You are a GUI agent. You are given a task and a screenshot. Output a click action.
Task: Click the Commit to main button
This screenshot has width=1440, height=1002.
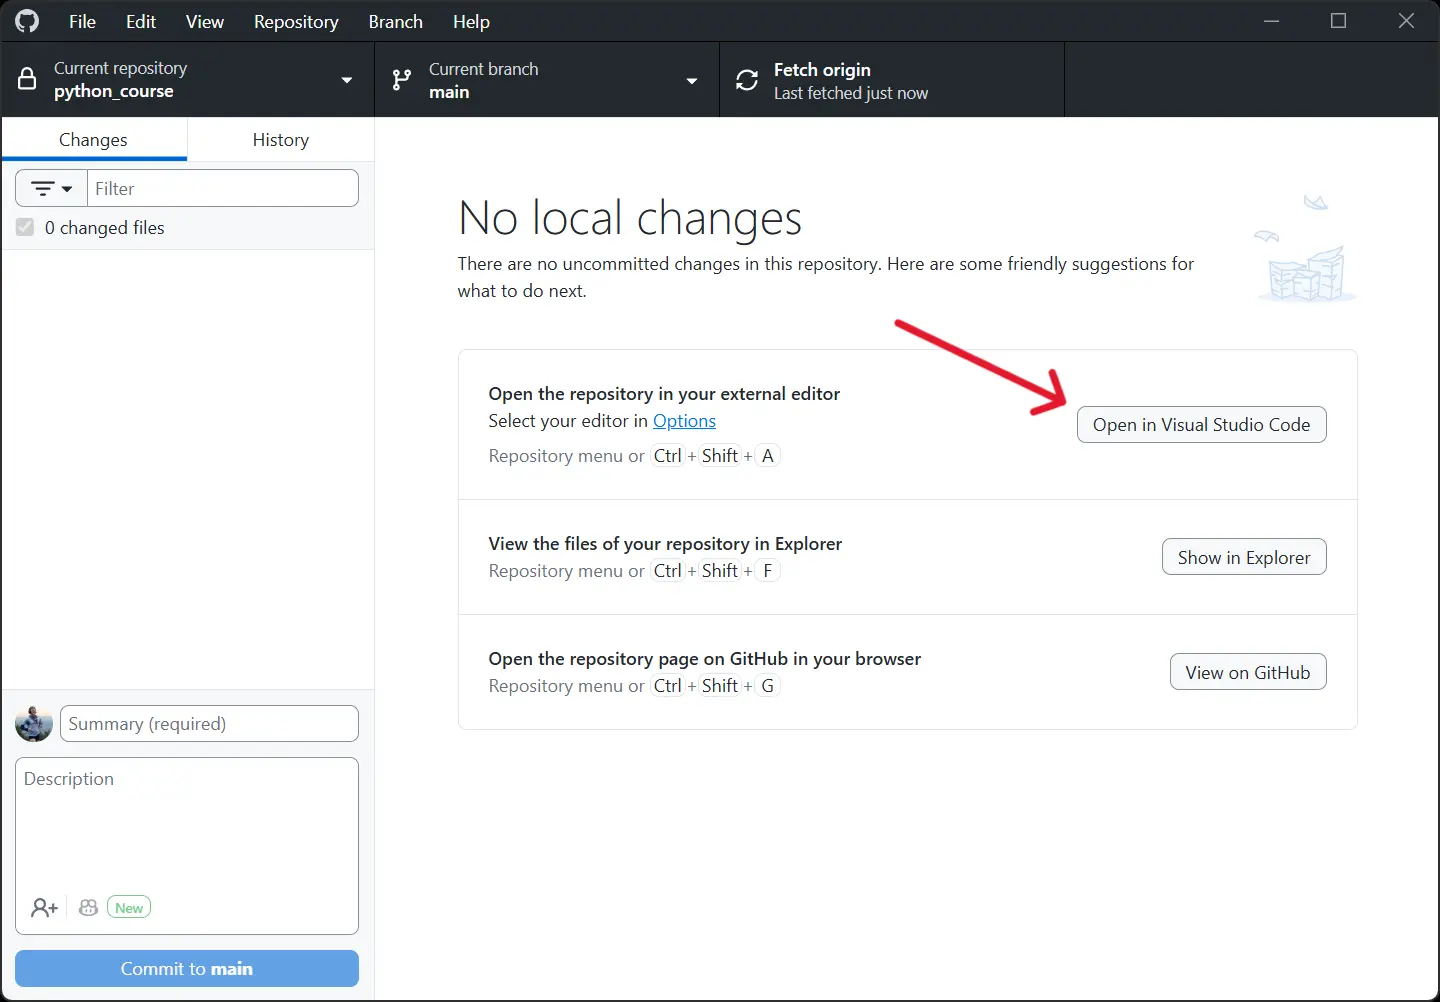[187, 968]
